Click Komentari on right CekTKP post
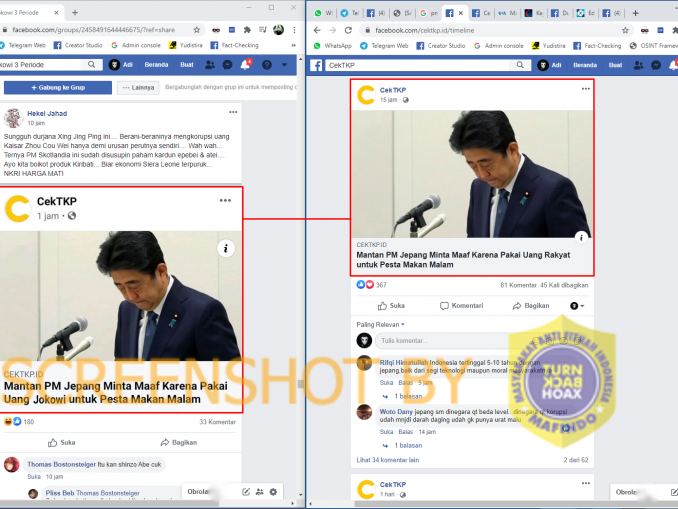Viewport: 678px width, 509px height. [x=461, y=306]
